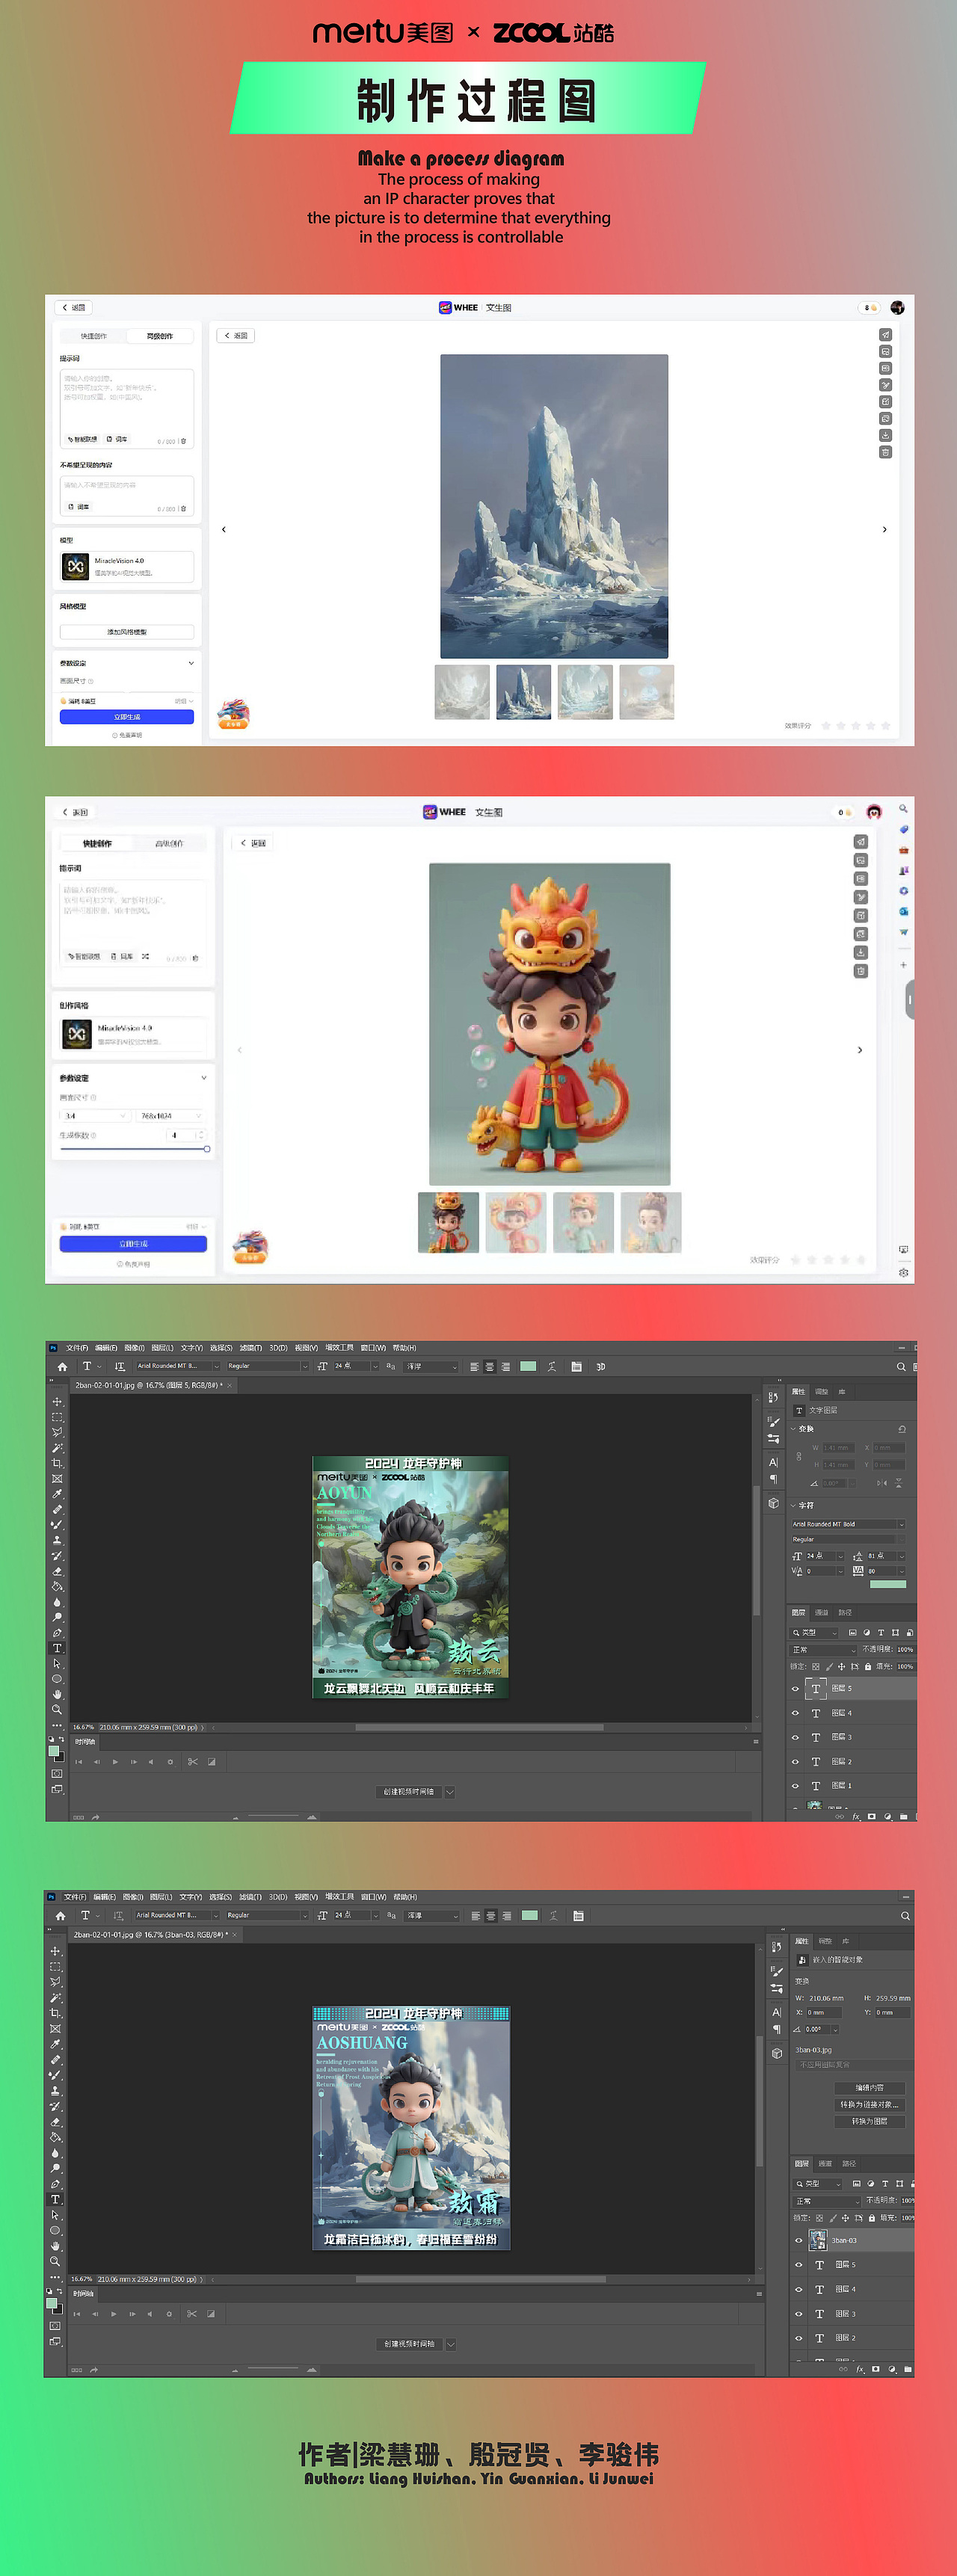The image size is (957, 2576).
Task: Click trash icon beside dragon boy image
Action: [860, 971]
